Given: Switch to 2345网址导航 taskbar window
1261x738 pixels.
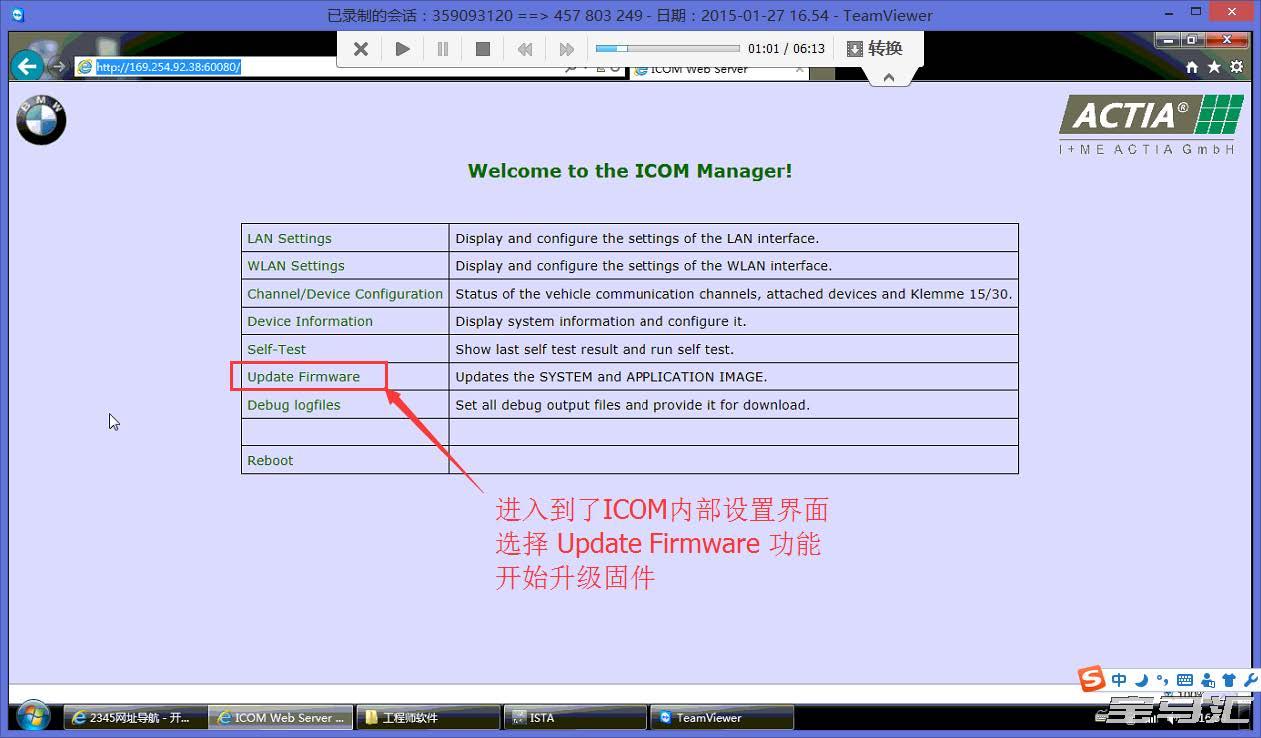Looking at the screenshot, I should coord(134,718).
